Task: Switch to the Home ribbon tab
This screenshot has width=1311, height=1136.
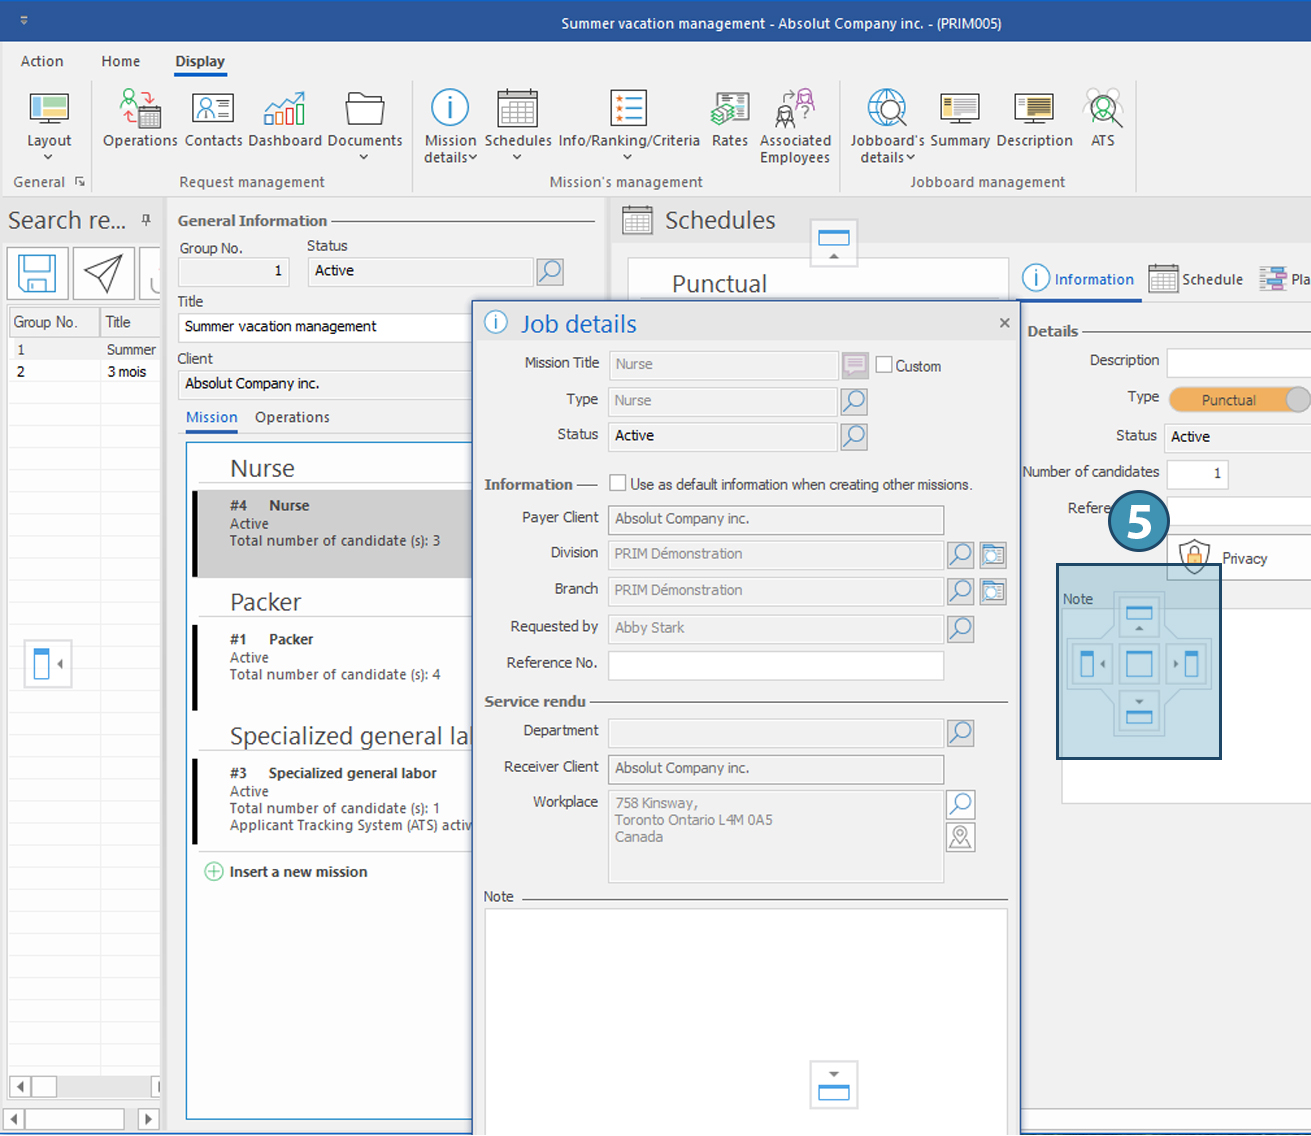Action: tap(120, 61)
